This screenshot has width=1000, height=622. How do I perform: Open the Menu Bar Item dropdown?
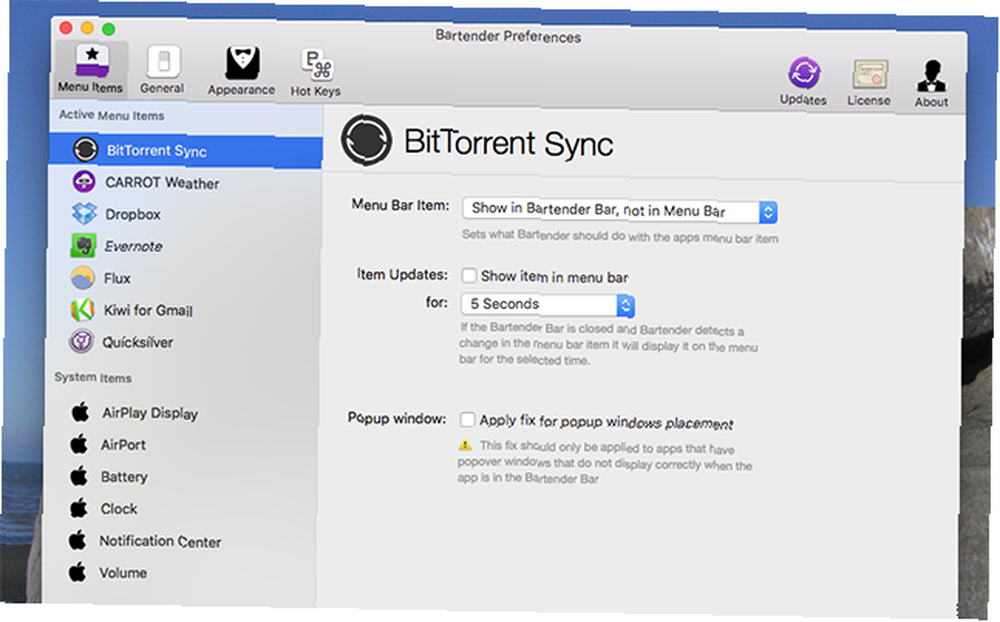click(620, 210)
